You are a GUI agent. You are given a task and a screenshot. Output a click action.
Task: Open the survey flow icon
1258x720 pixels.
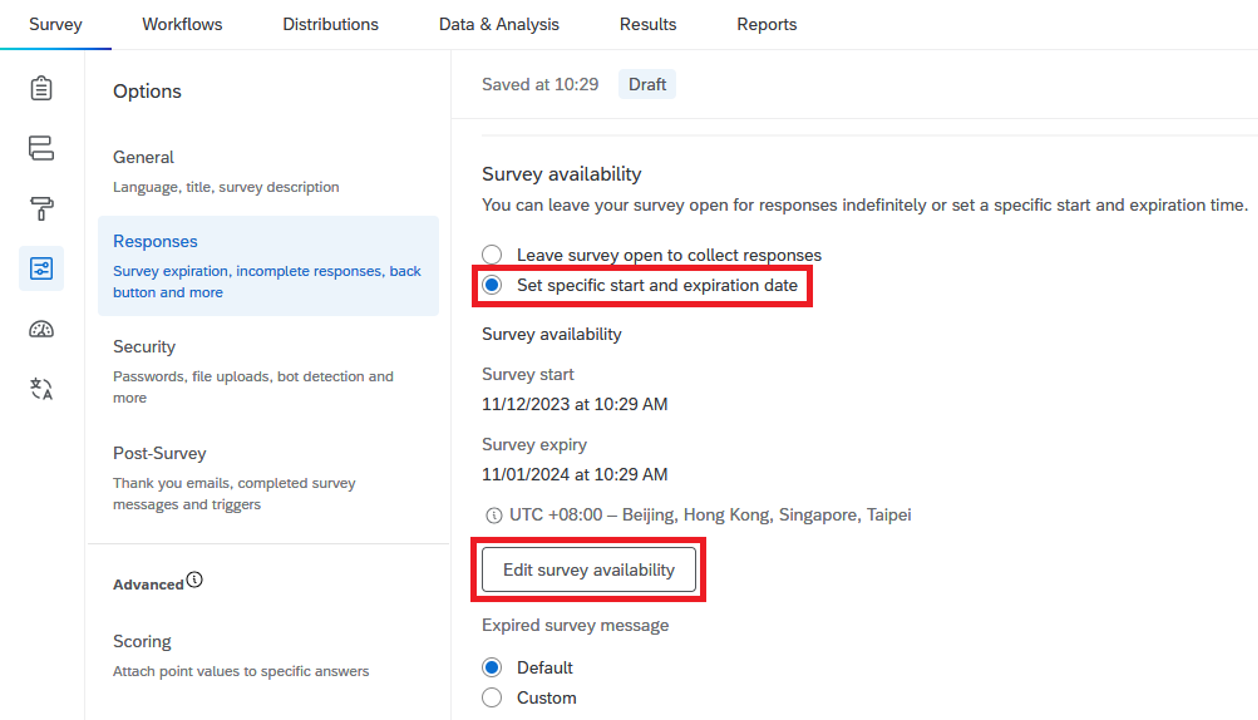(x=41, y=149)
